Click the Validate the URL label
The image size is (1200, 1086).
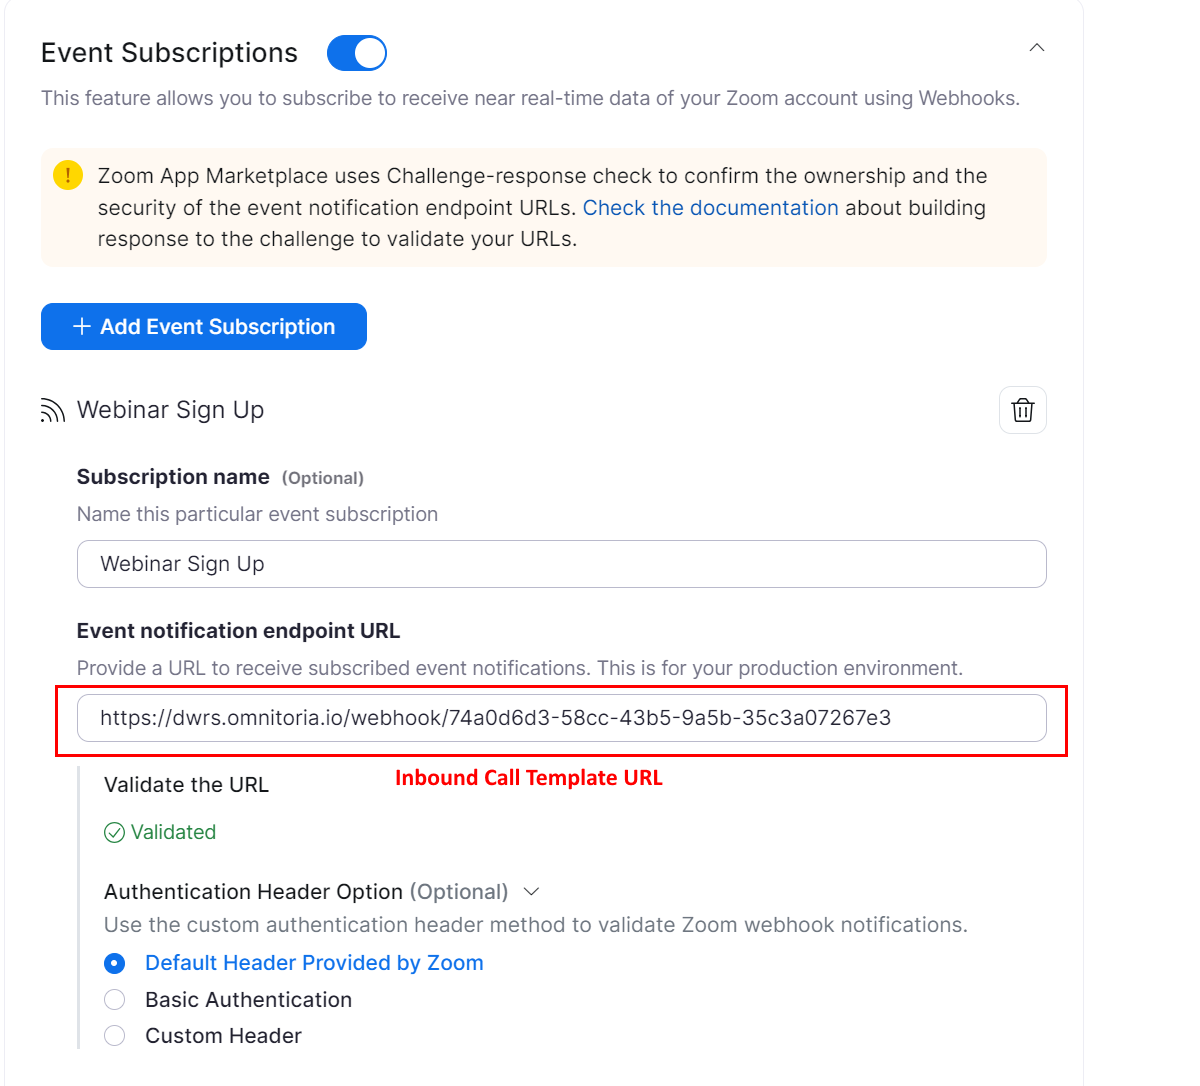point(186,785)
